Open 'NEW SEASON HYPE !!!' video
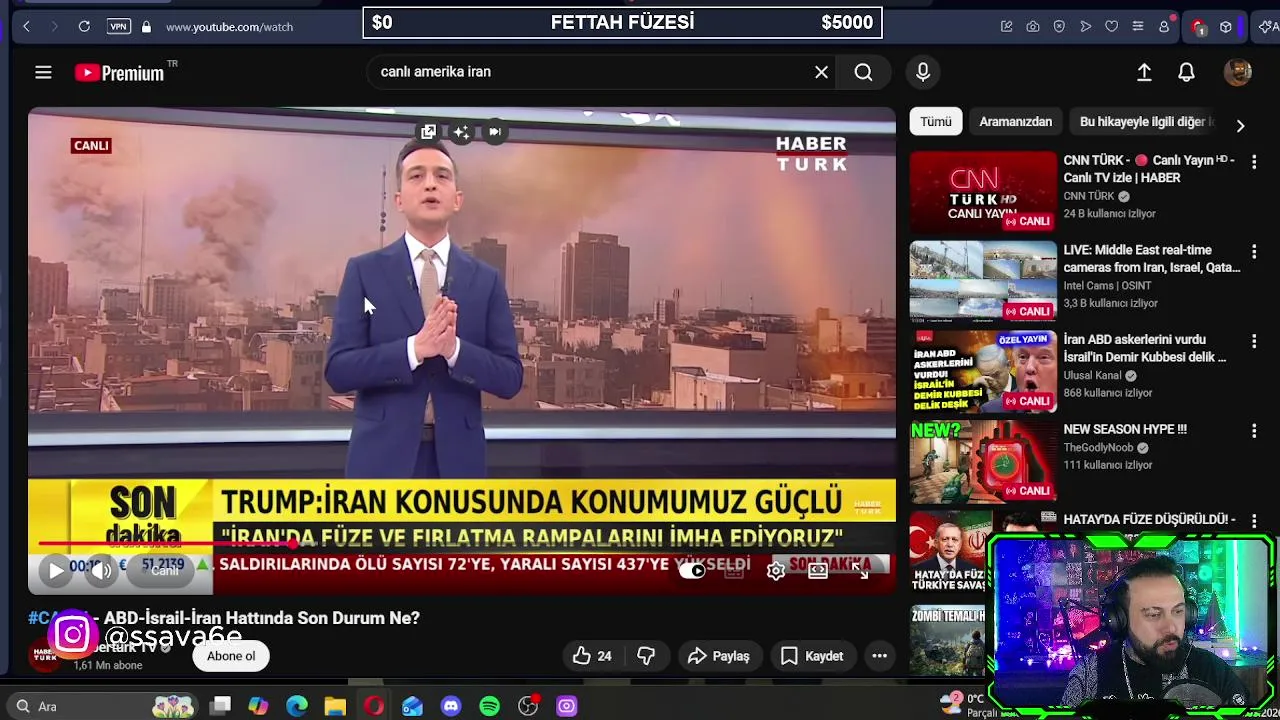The width and height of the screenshot is (1280, 720). pos(1125,429)
